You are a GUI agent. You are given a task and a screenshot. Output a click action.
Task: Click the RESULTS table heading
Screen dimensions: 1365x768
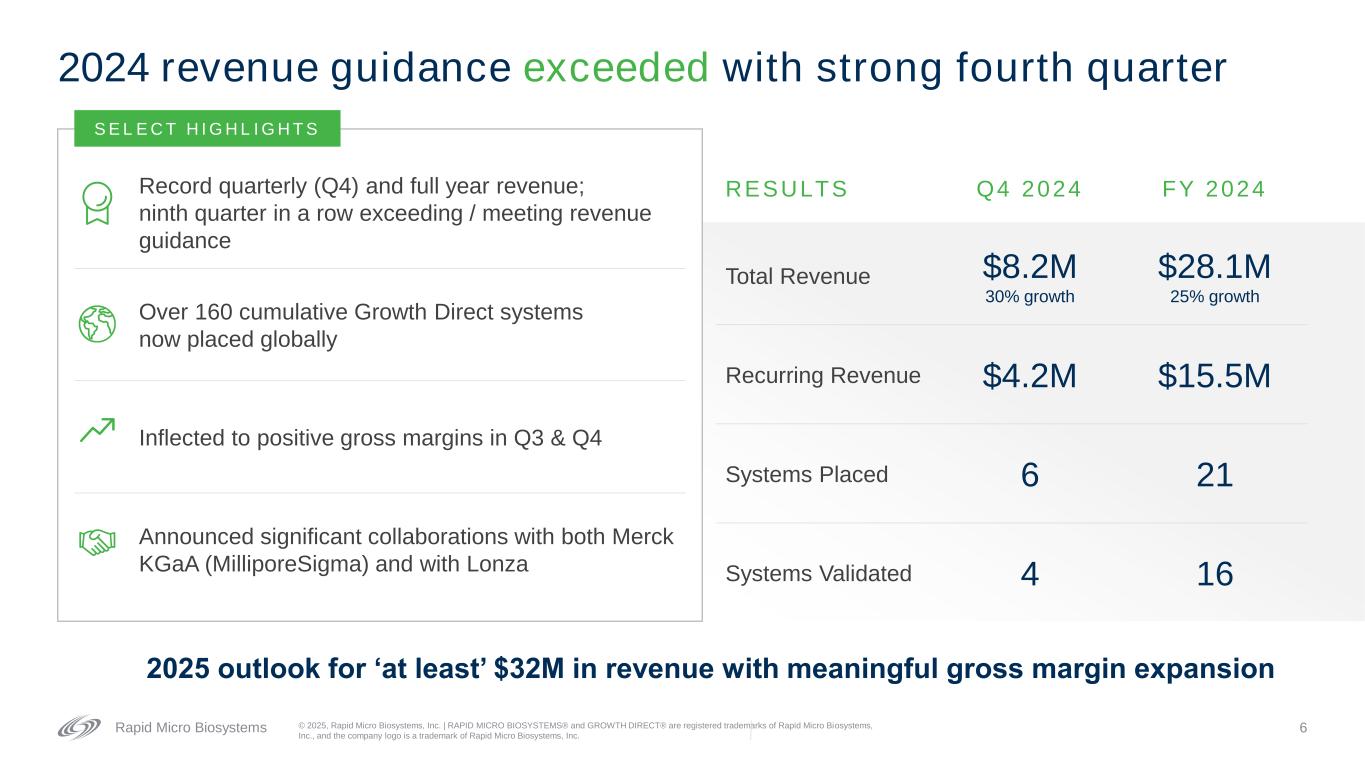pos(786,189)
